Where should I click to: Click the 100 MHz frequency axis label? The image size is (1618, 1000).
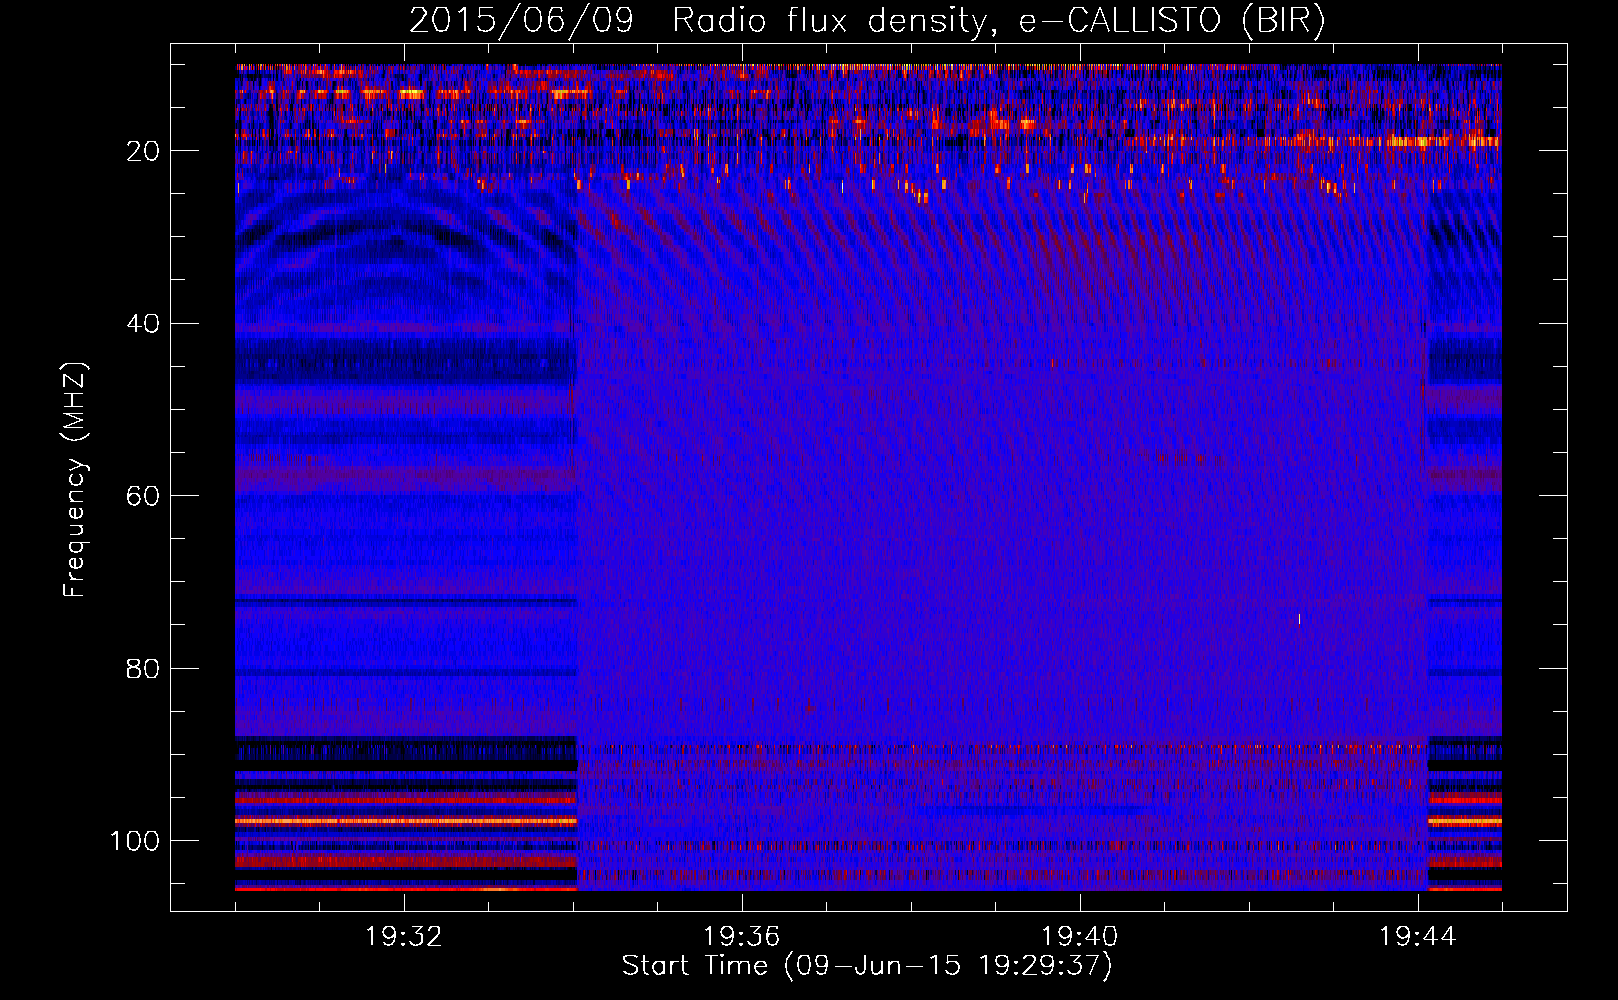(135, 841)
